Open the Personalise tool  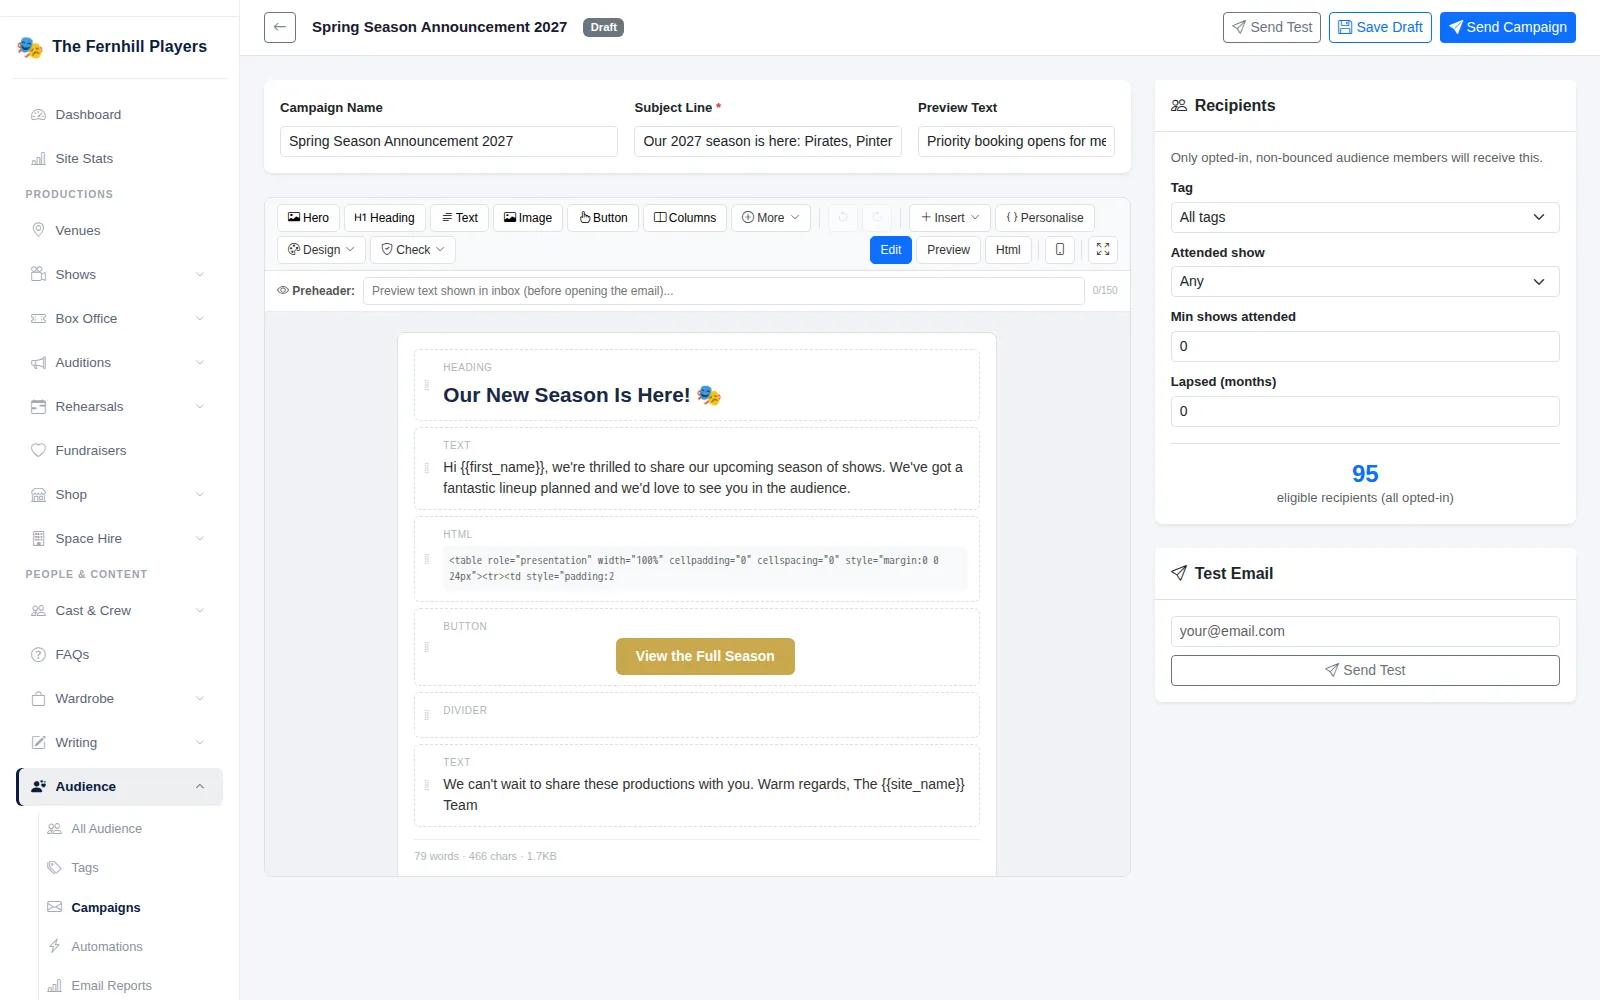point(1045,218)
